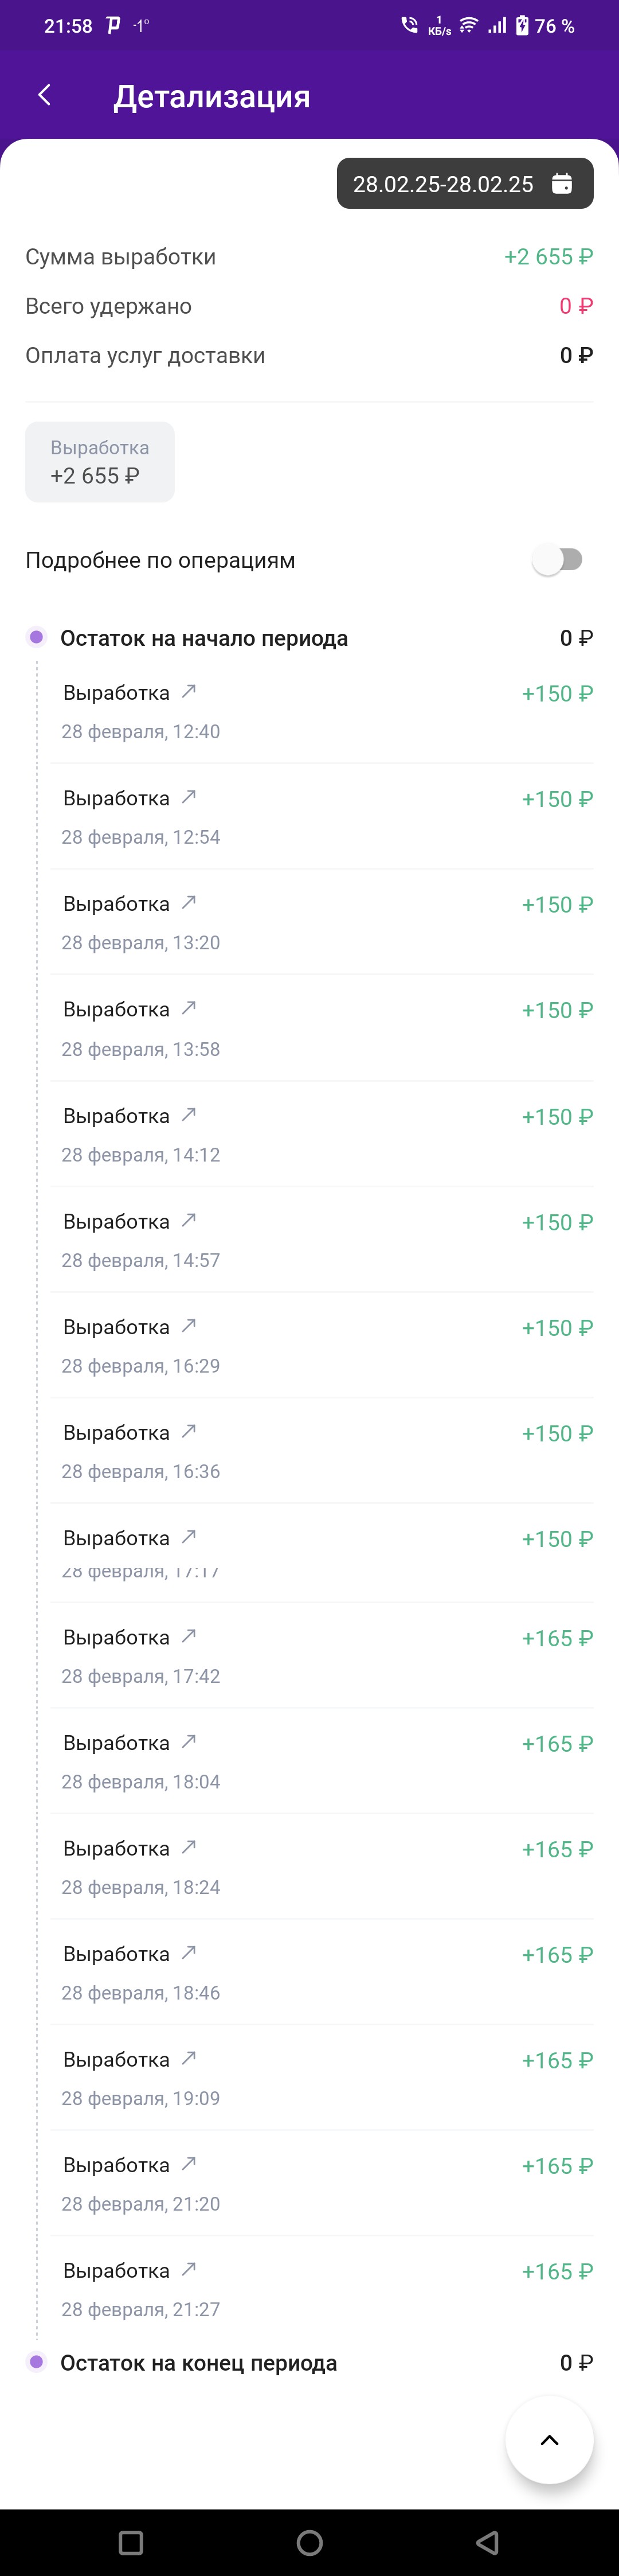This screenshot has width=619, height=2576.
Task: Open arrow icon for 18:04 Выработка entry
Action: tap(188, 1741)
